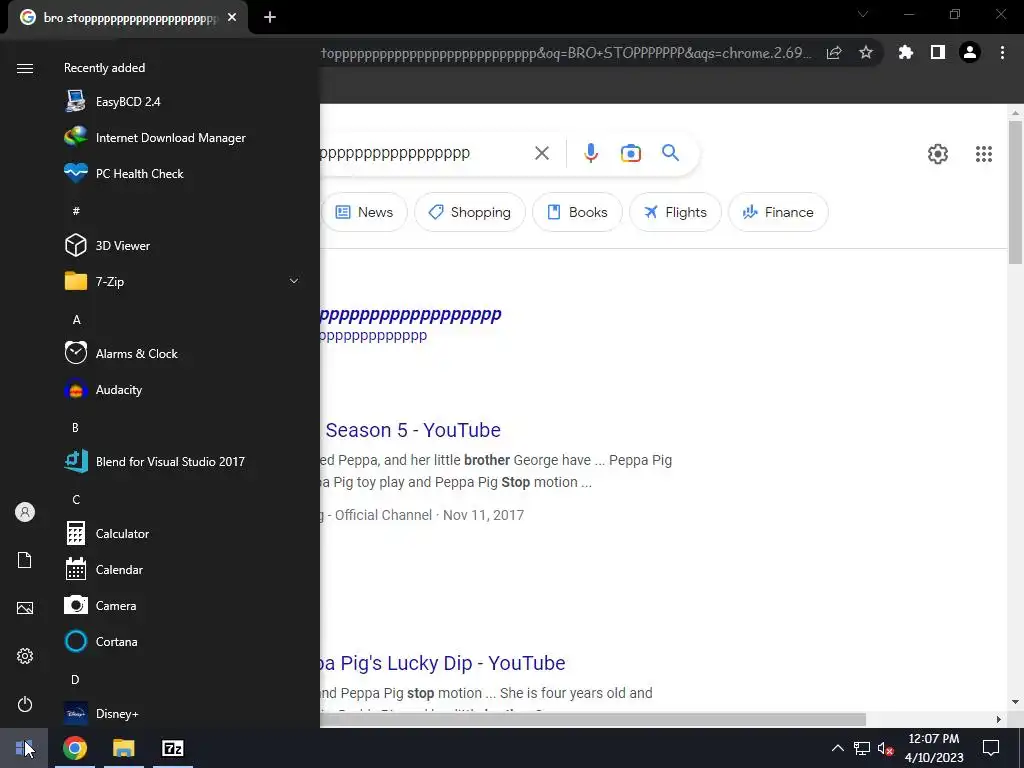Click the italic pppppp suggested search link
This screenshot has height=768, width=1024.
tap(411, 315)
